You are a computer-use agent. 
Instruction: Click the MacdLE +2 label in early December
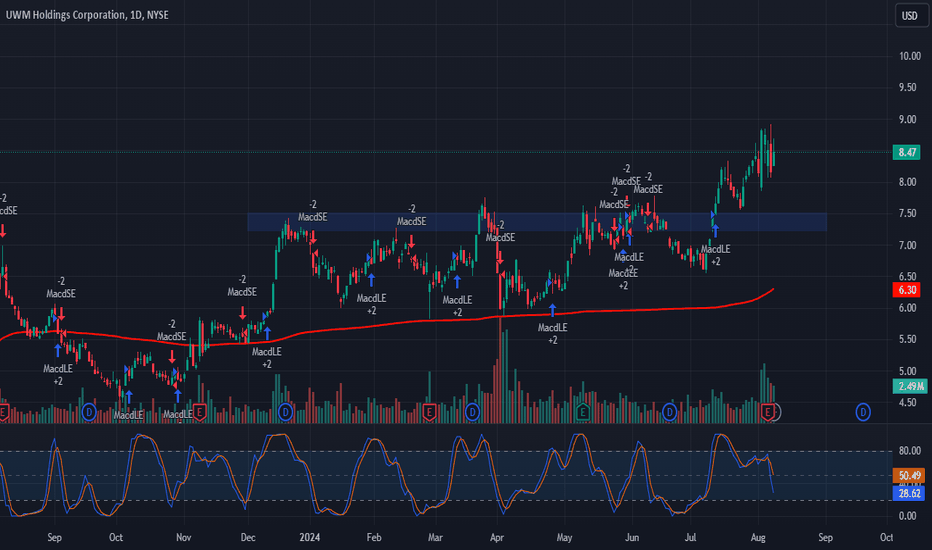pos(266,358)
